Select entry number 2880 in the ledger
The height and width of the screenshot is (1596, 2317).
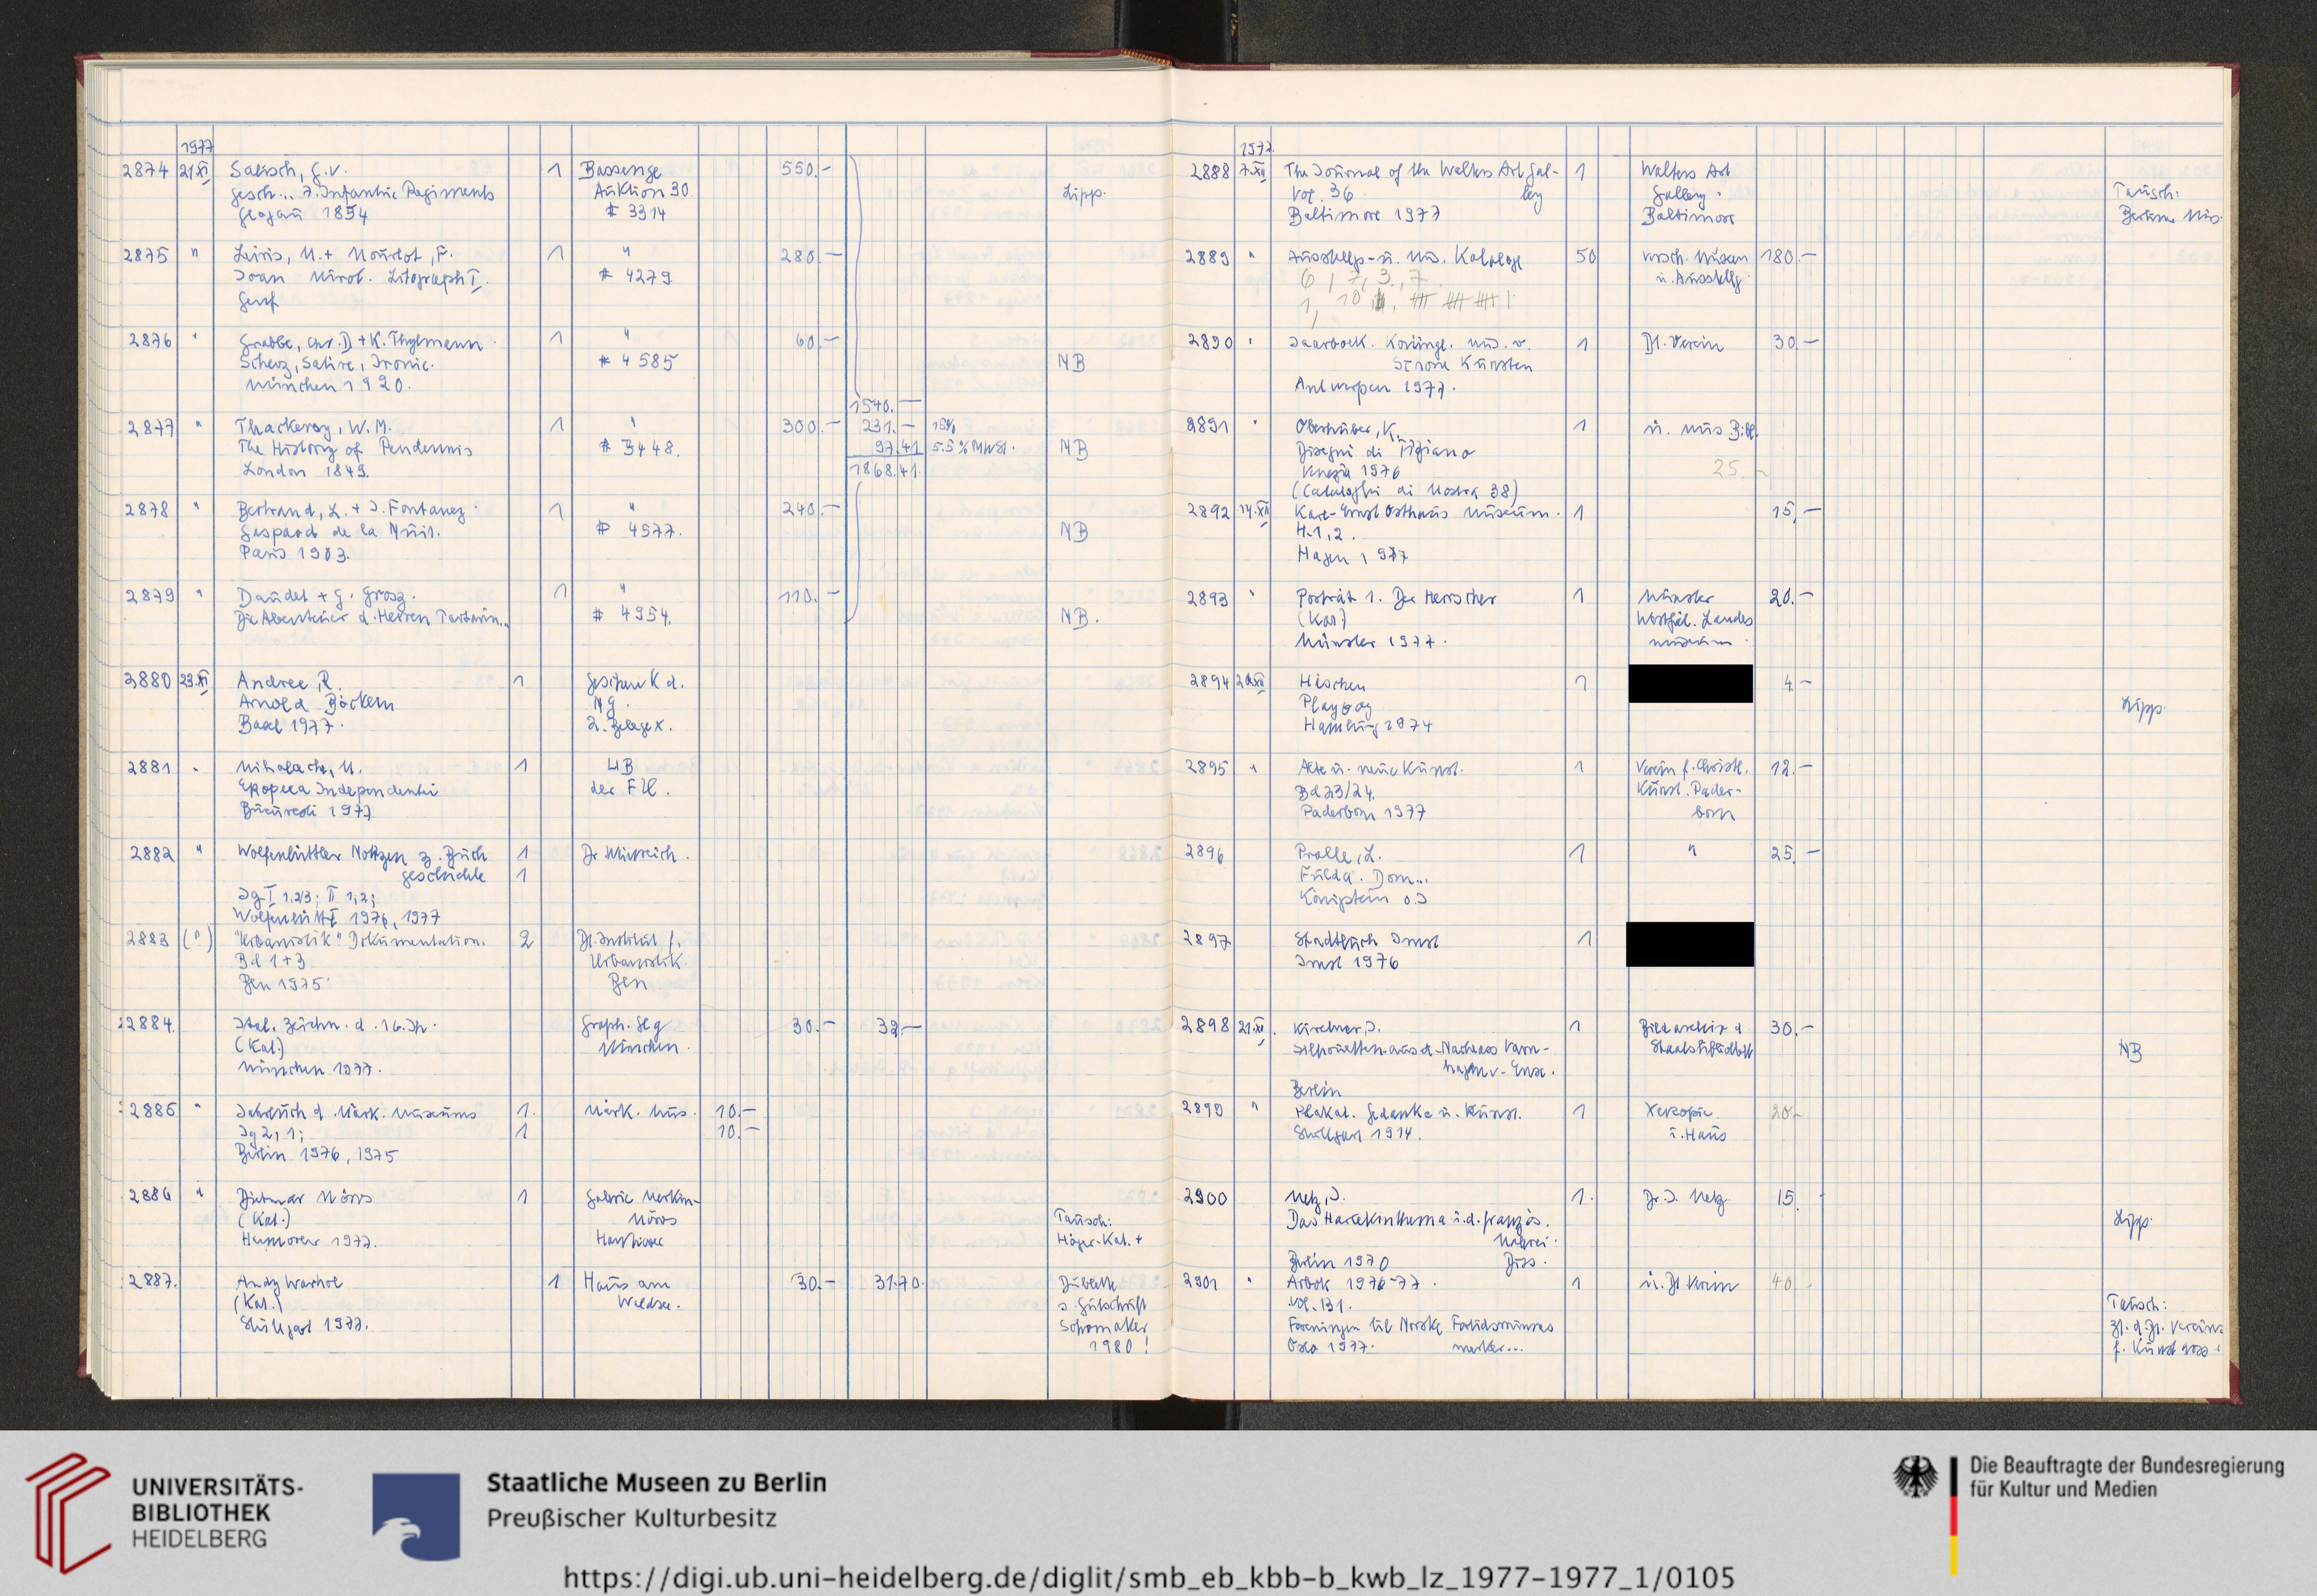tap(148, 682)
